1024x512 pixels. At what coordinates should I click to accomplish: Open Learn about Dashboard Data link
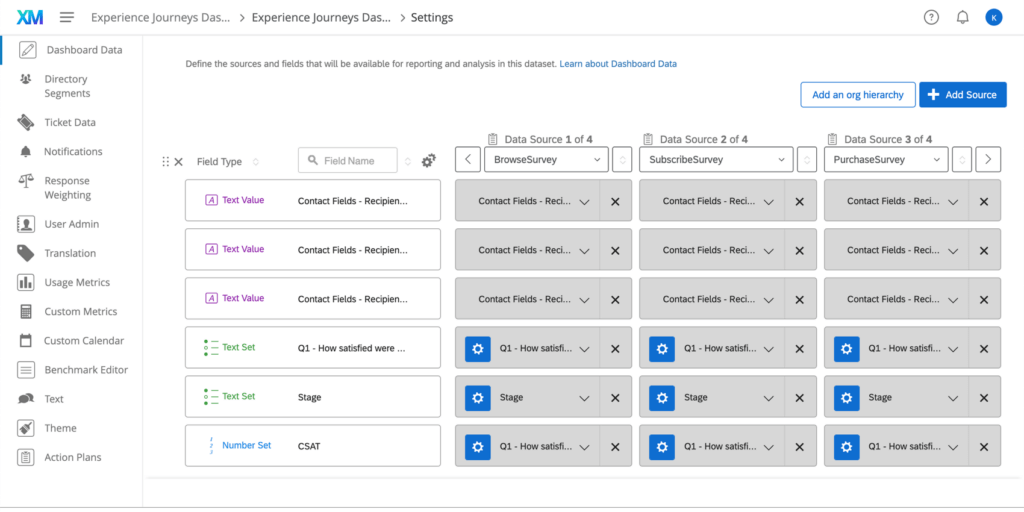pos(618,64)
